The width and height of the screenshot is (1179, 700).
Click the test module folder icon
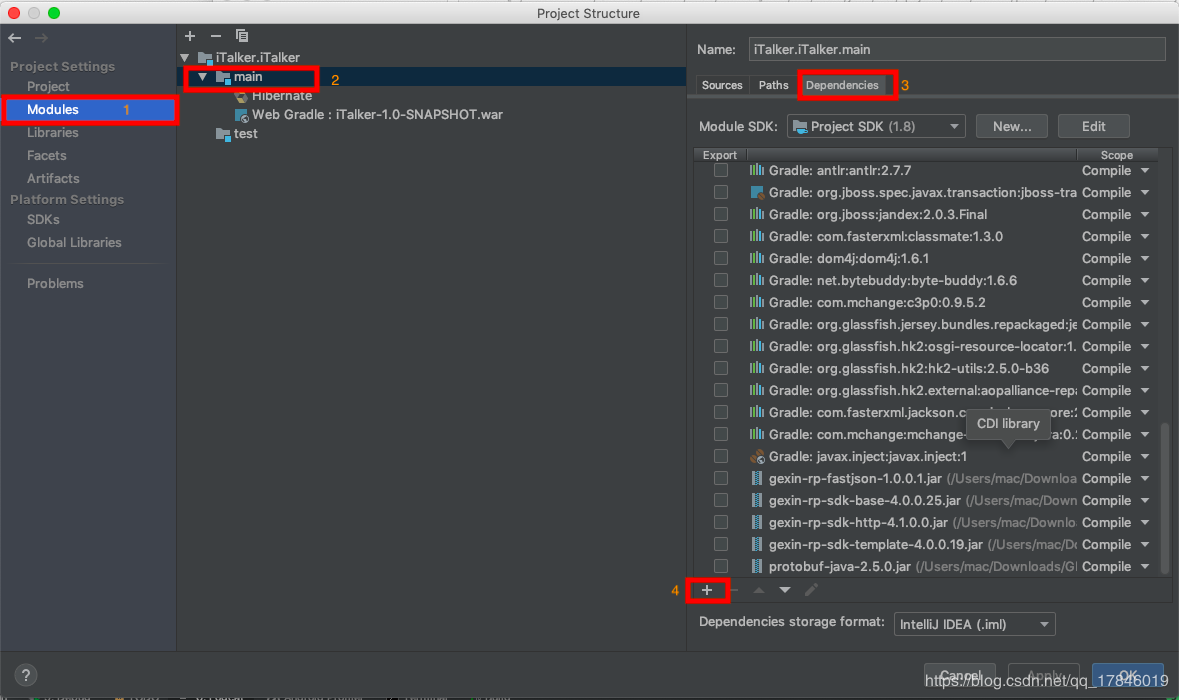point(223,134)
